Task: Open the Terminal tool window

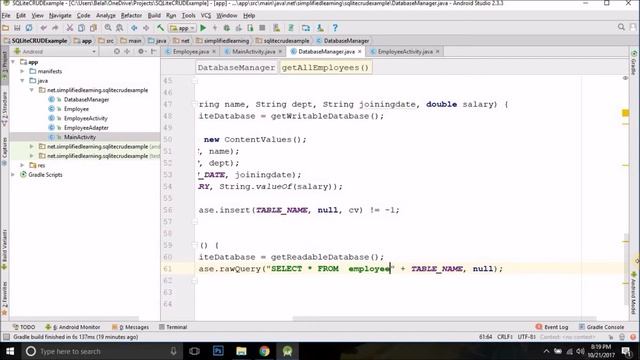Action: pyautogui.click(x=173, y=327)
